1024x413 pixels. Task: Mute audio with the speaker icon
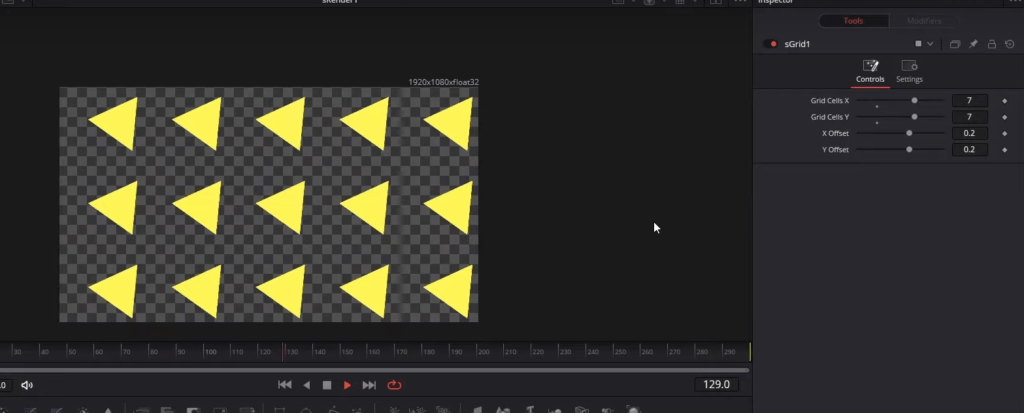coord(27,385)
